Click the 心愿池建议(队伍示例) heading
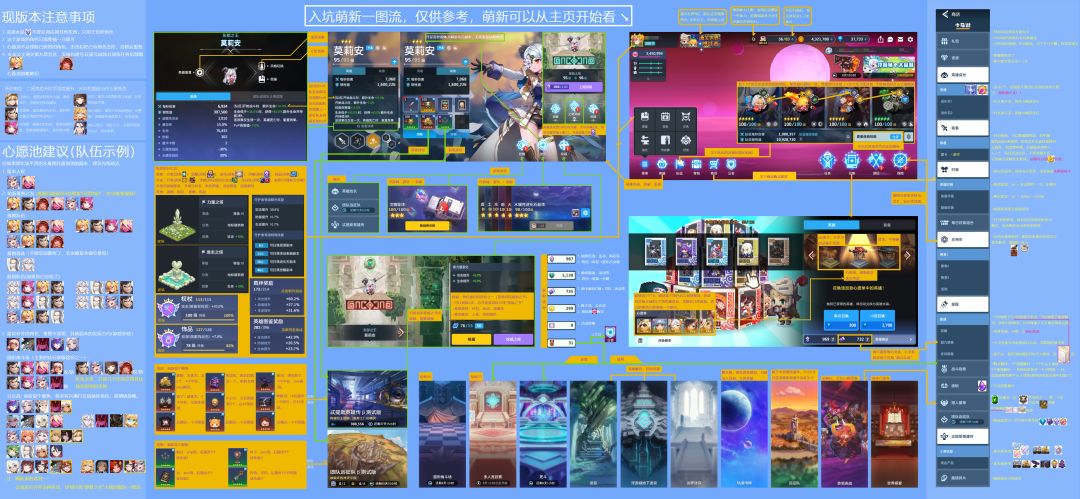This screenshot has width=1080, height=499. pos(70,151)
